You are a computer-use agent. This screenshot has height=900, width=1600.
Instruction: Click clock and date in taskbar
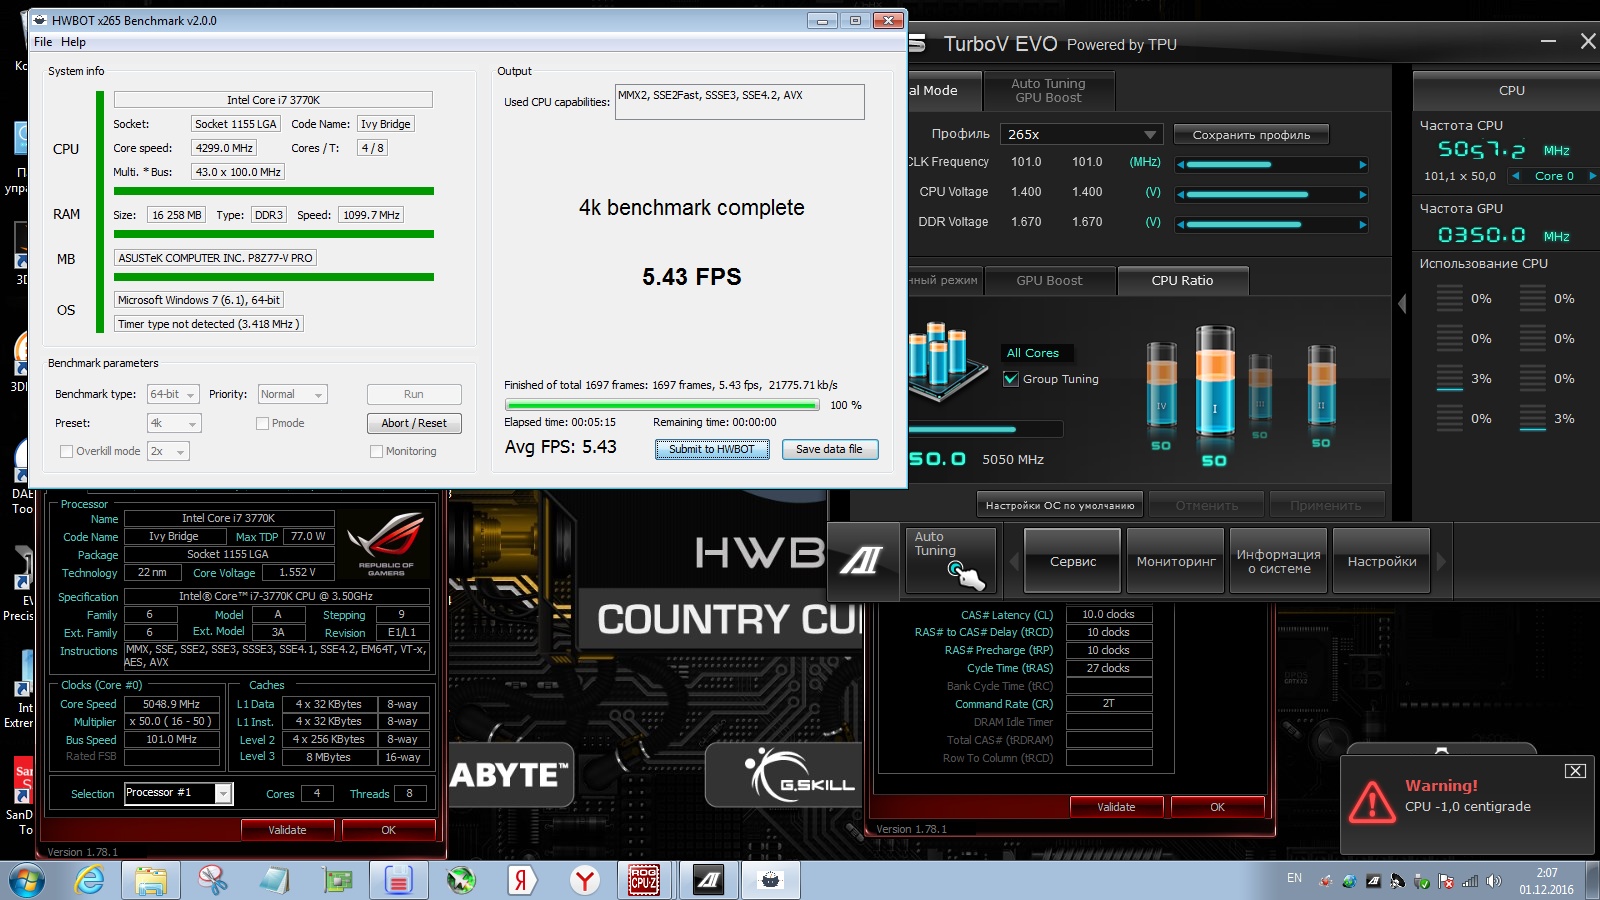pos(1547,881)
